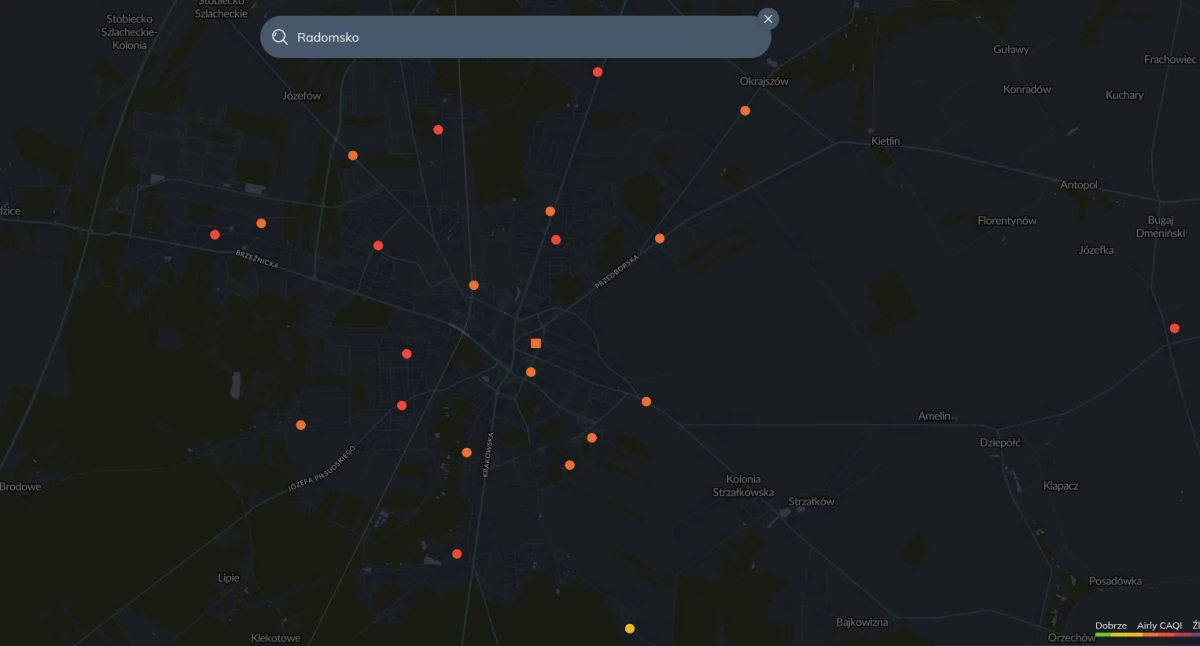1200x646 pixels.
Task: Click the Klapacz map label
Action: tap(1061, 486)
